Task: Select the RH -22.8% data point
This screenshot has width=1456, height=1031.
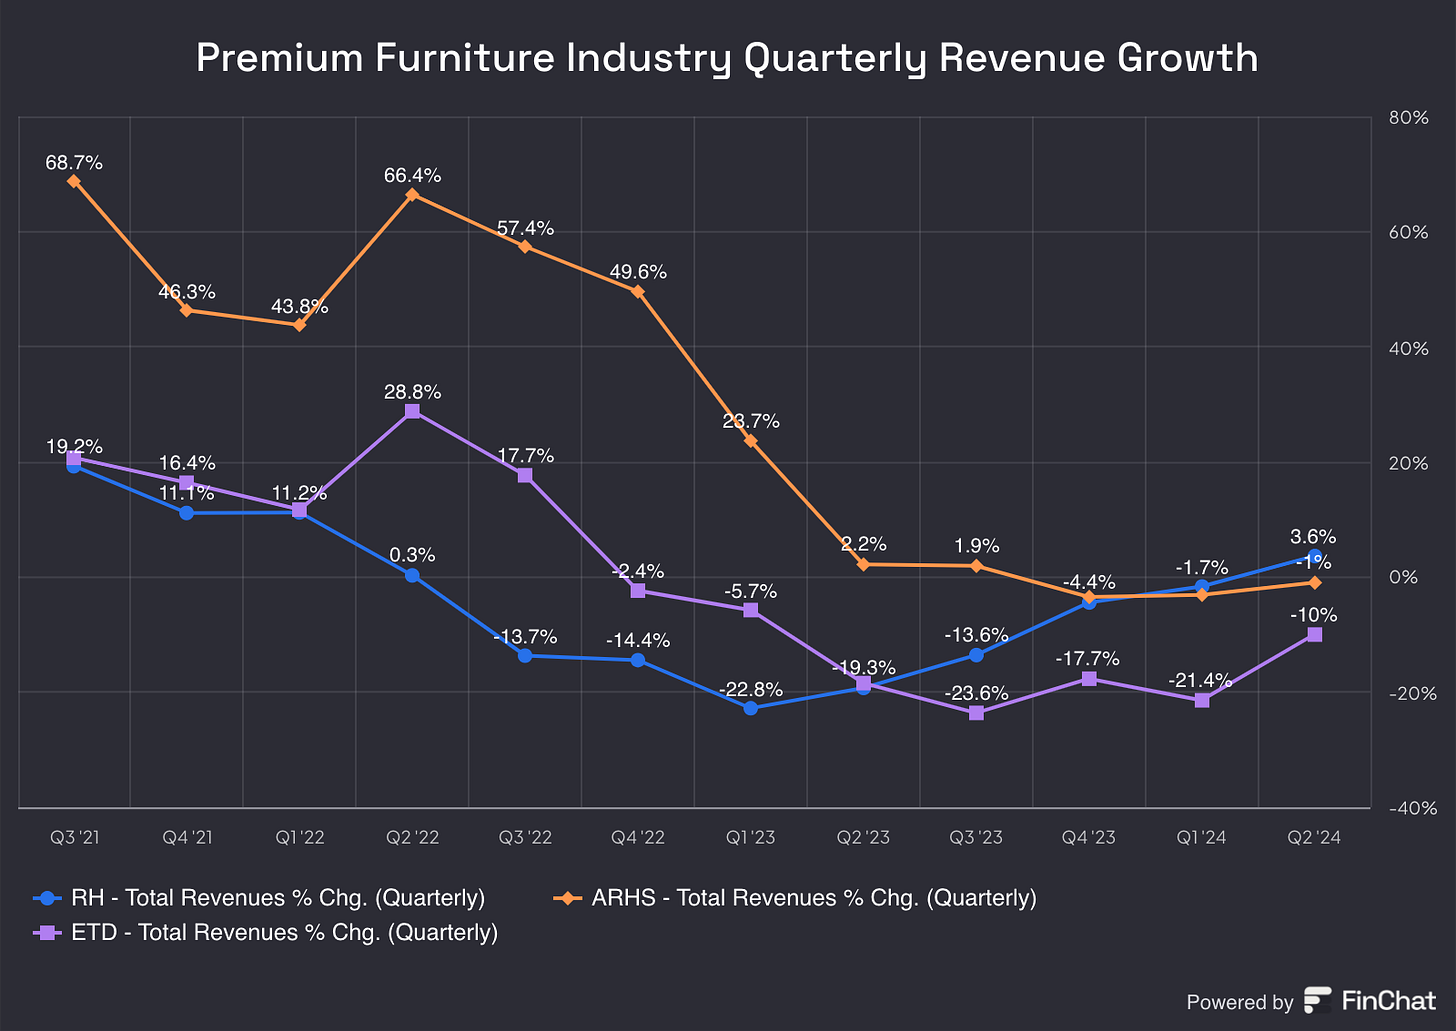Action: 751,708
